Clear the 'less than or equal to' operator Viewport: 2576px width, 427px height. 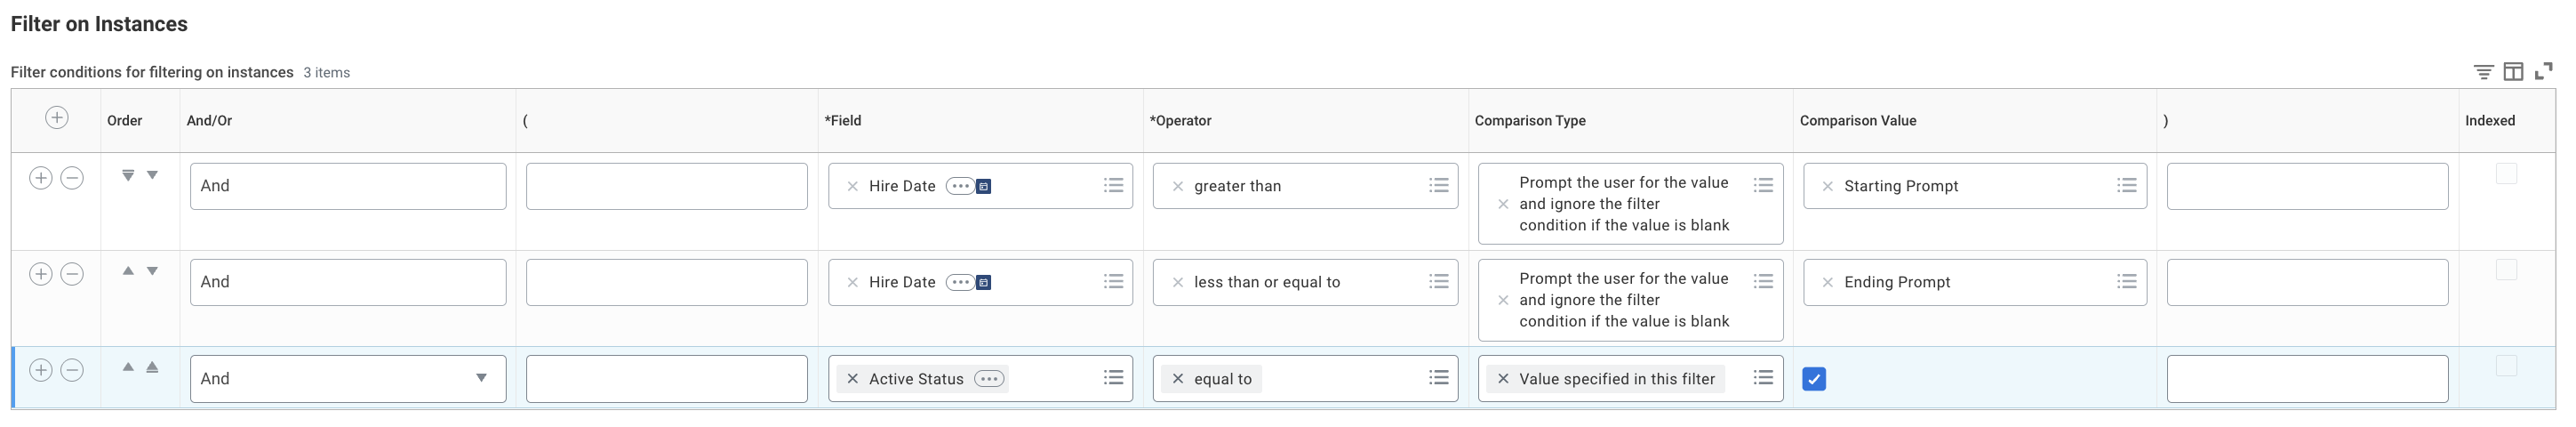tap(1178, 283)
